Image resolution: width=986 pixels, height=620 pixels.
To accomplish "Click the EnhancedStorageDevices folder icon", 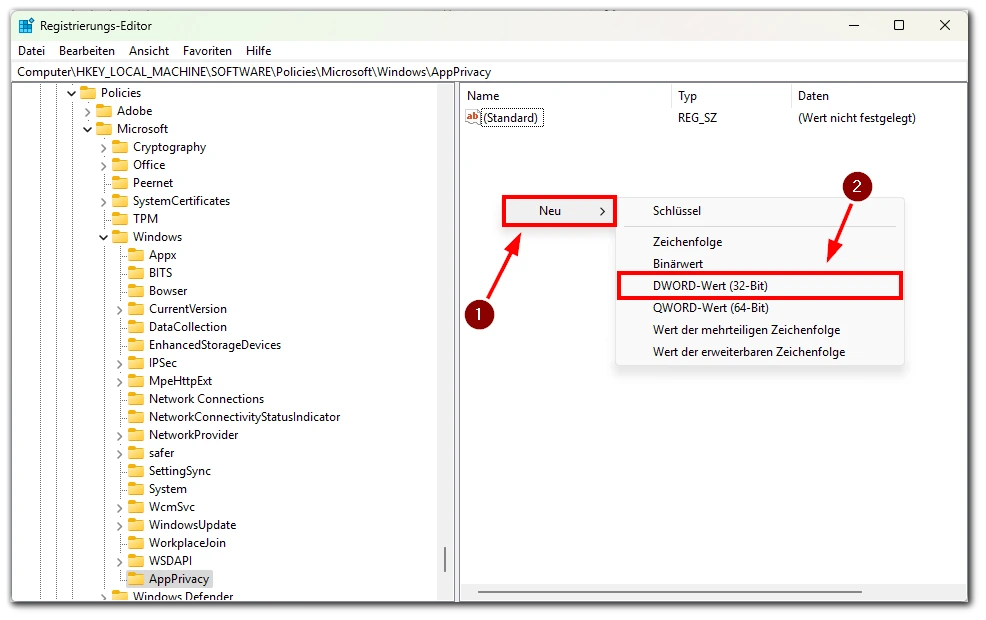I will [136, 345].
